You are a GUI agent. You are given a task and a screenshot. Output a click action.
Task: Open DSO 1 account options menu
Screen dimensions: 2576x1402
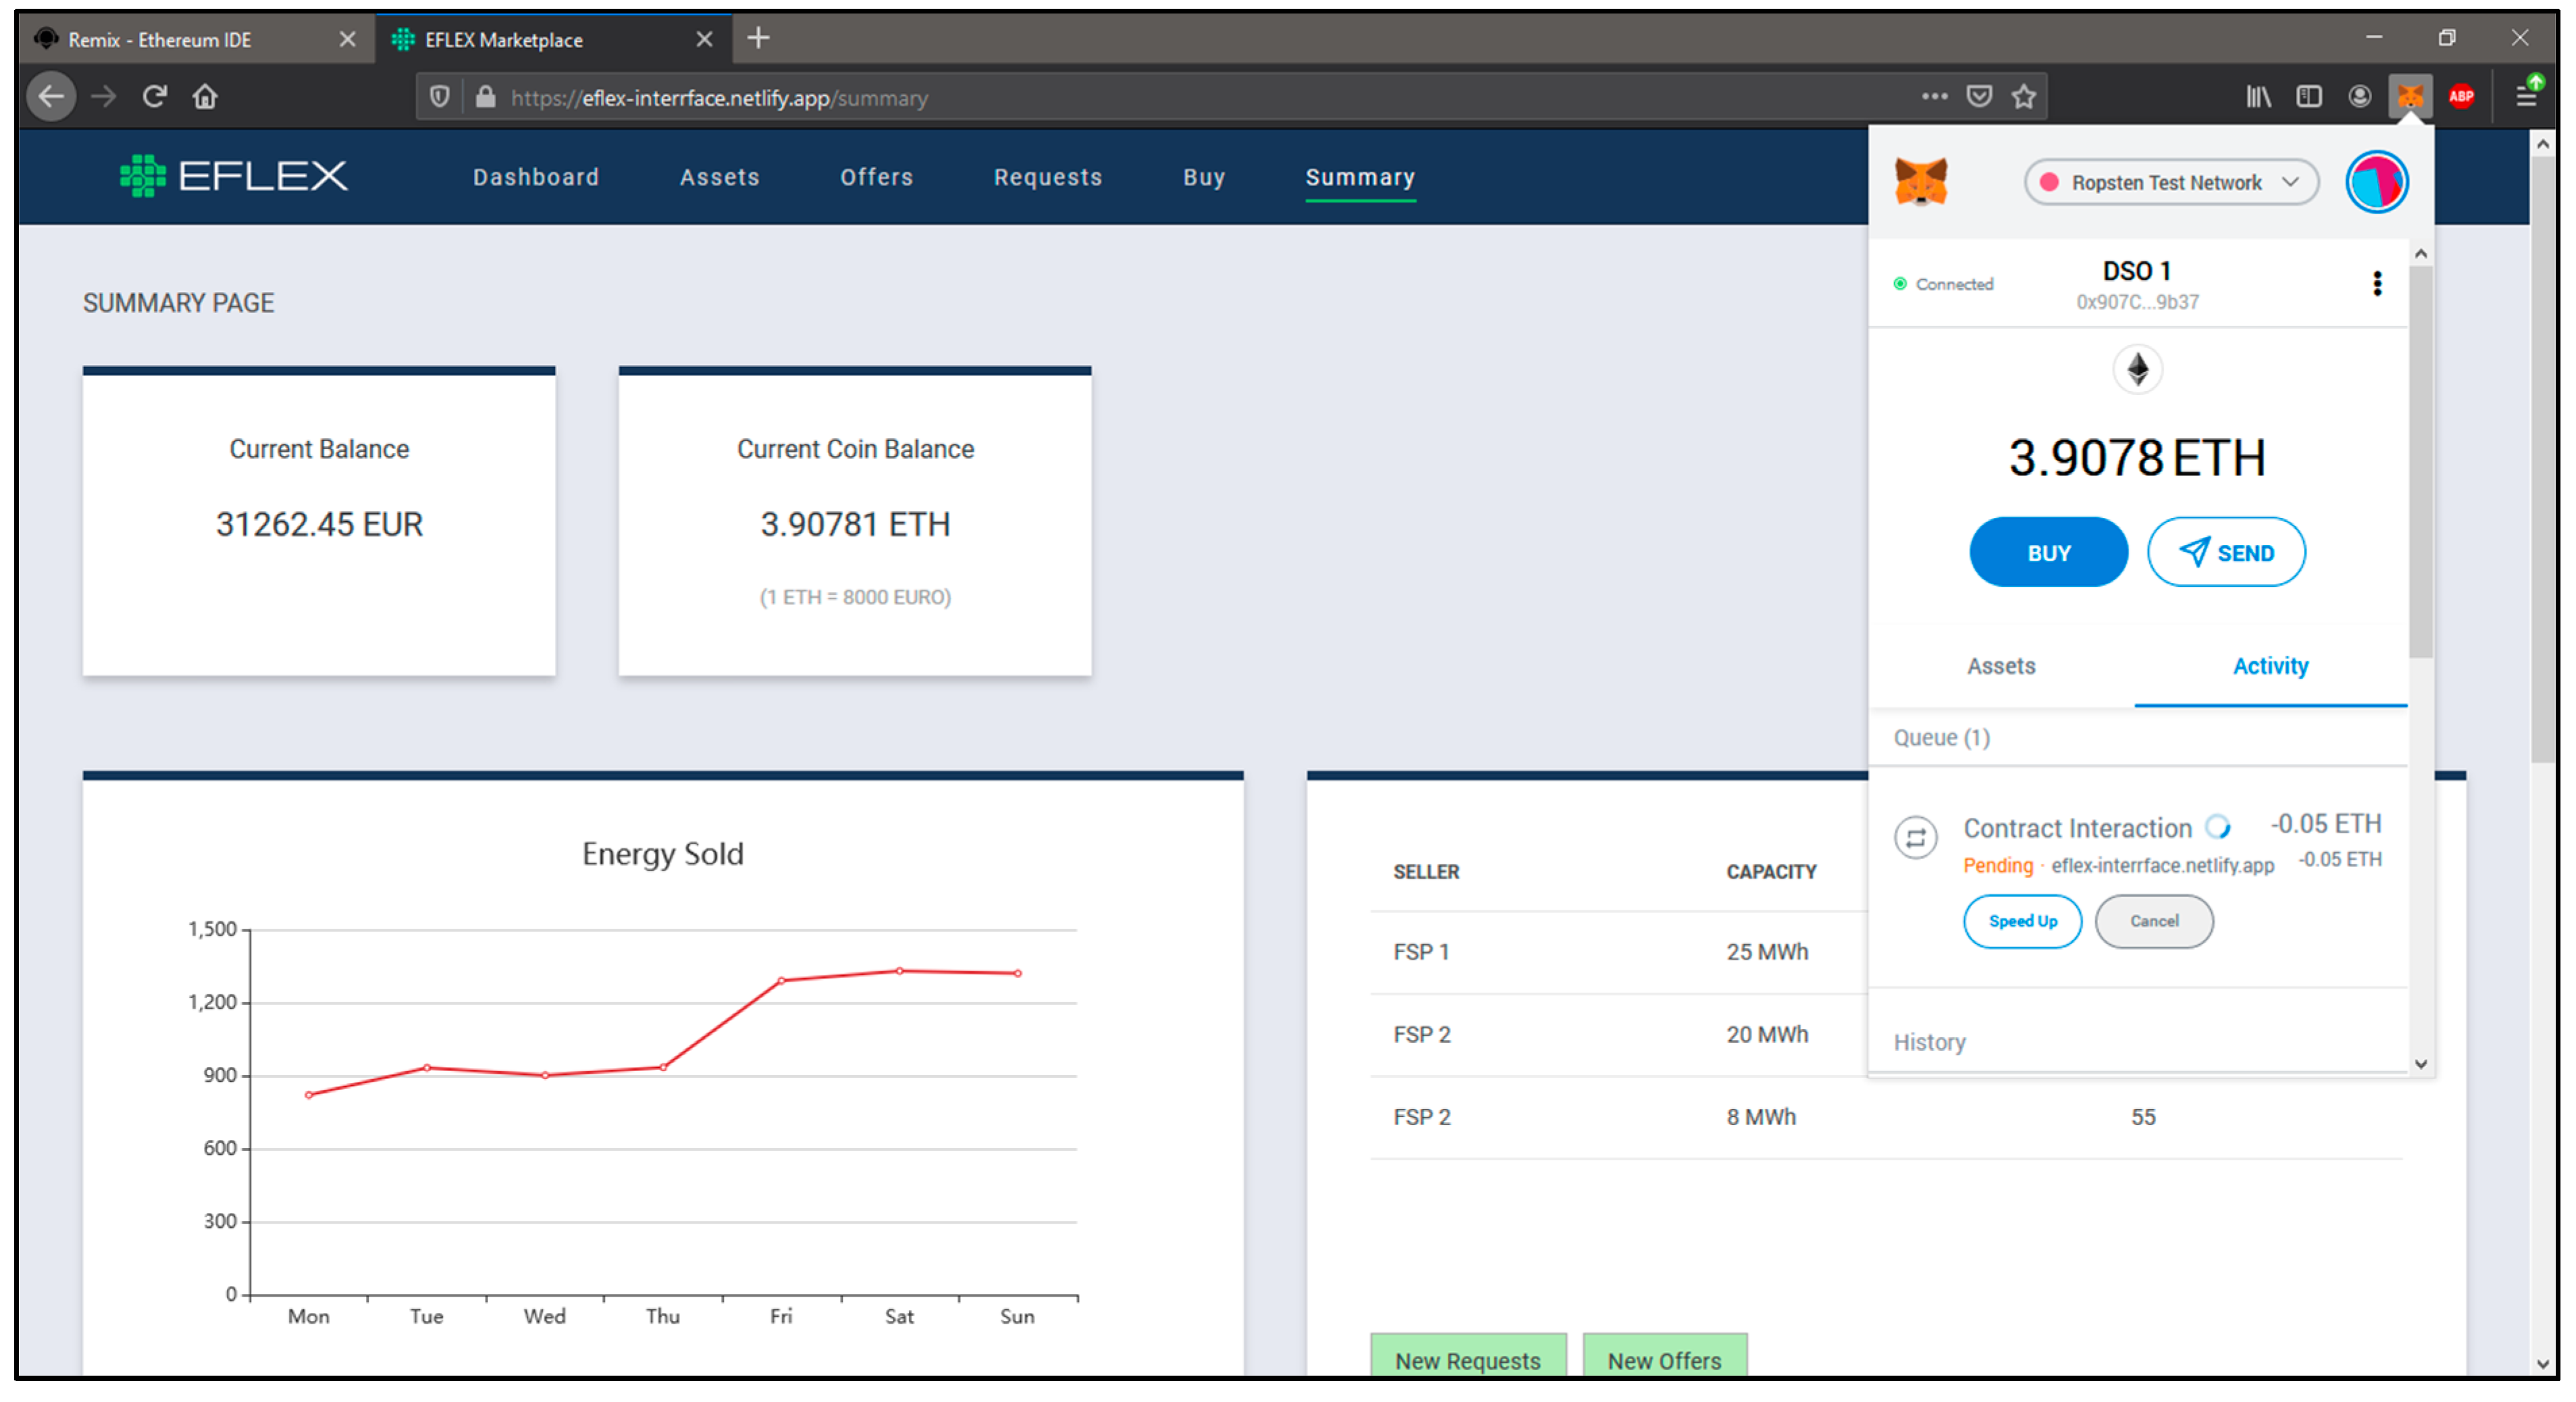click(x=2377, y=284)
